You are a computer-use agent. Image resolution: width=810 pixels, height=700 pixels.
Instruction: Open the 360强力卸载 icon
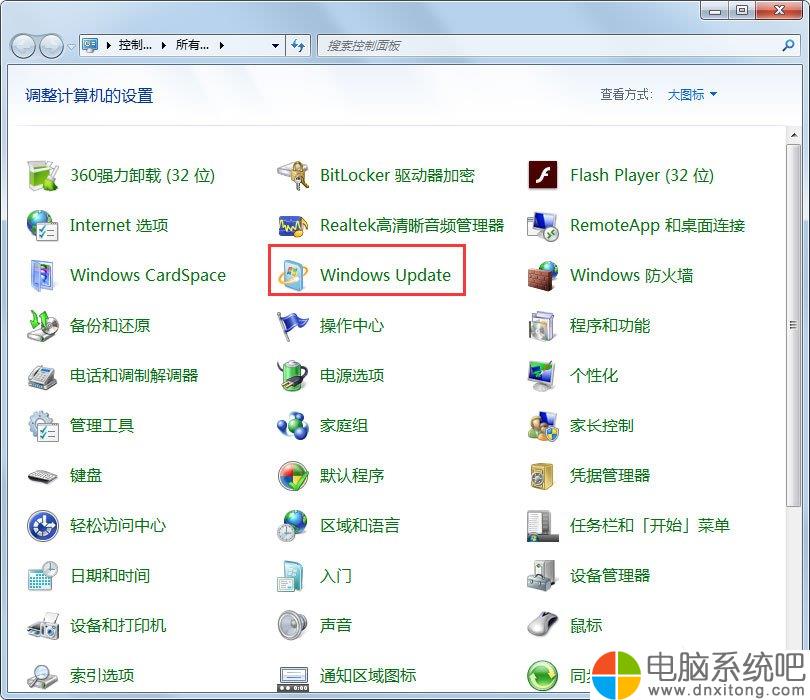click(42, 176)
